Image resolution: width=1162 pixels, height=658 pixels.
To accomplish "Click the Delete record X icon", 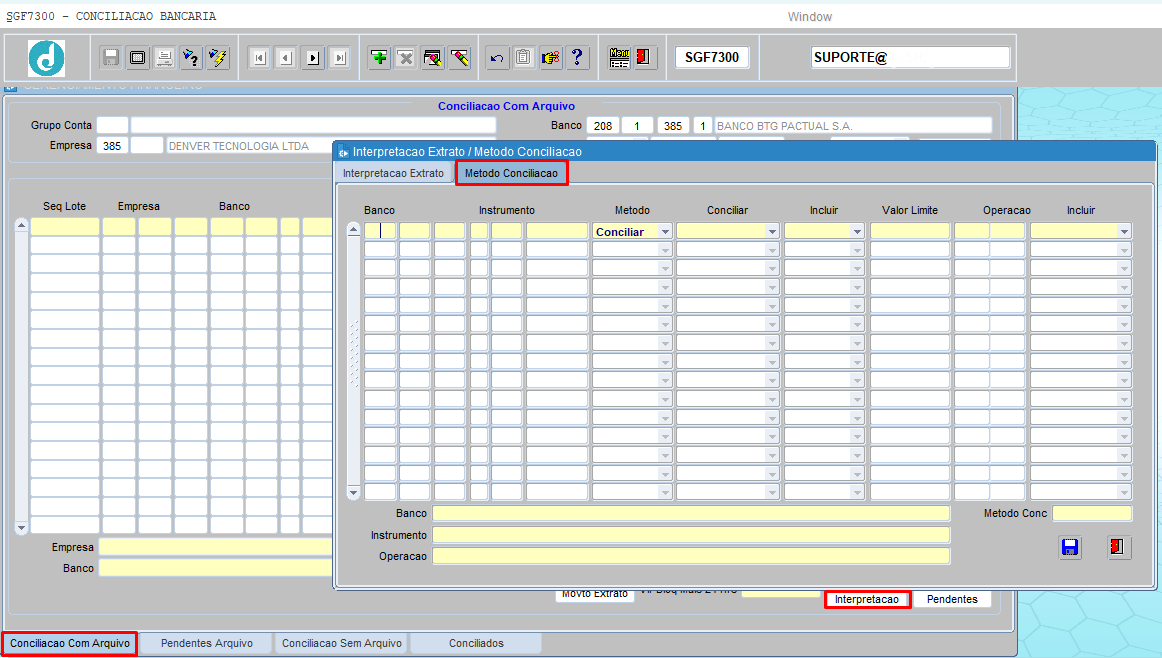I will [405, 57].
